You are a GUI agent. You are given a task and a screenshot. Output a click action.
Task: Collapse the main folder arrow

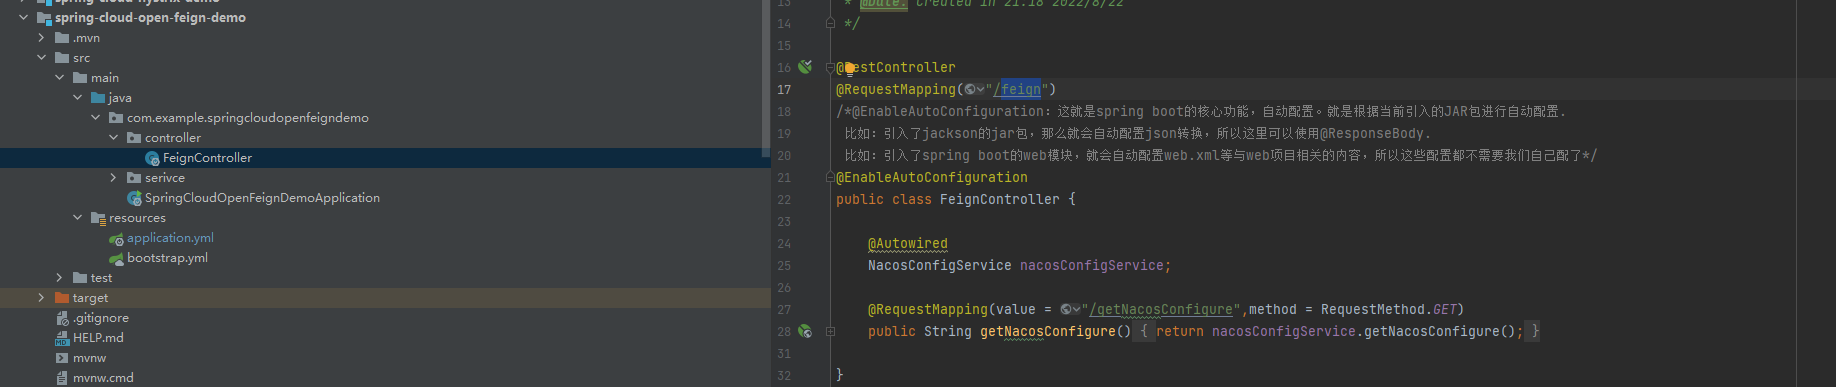pyautogui.click(x=59, y=77)
